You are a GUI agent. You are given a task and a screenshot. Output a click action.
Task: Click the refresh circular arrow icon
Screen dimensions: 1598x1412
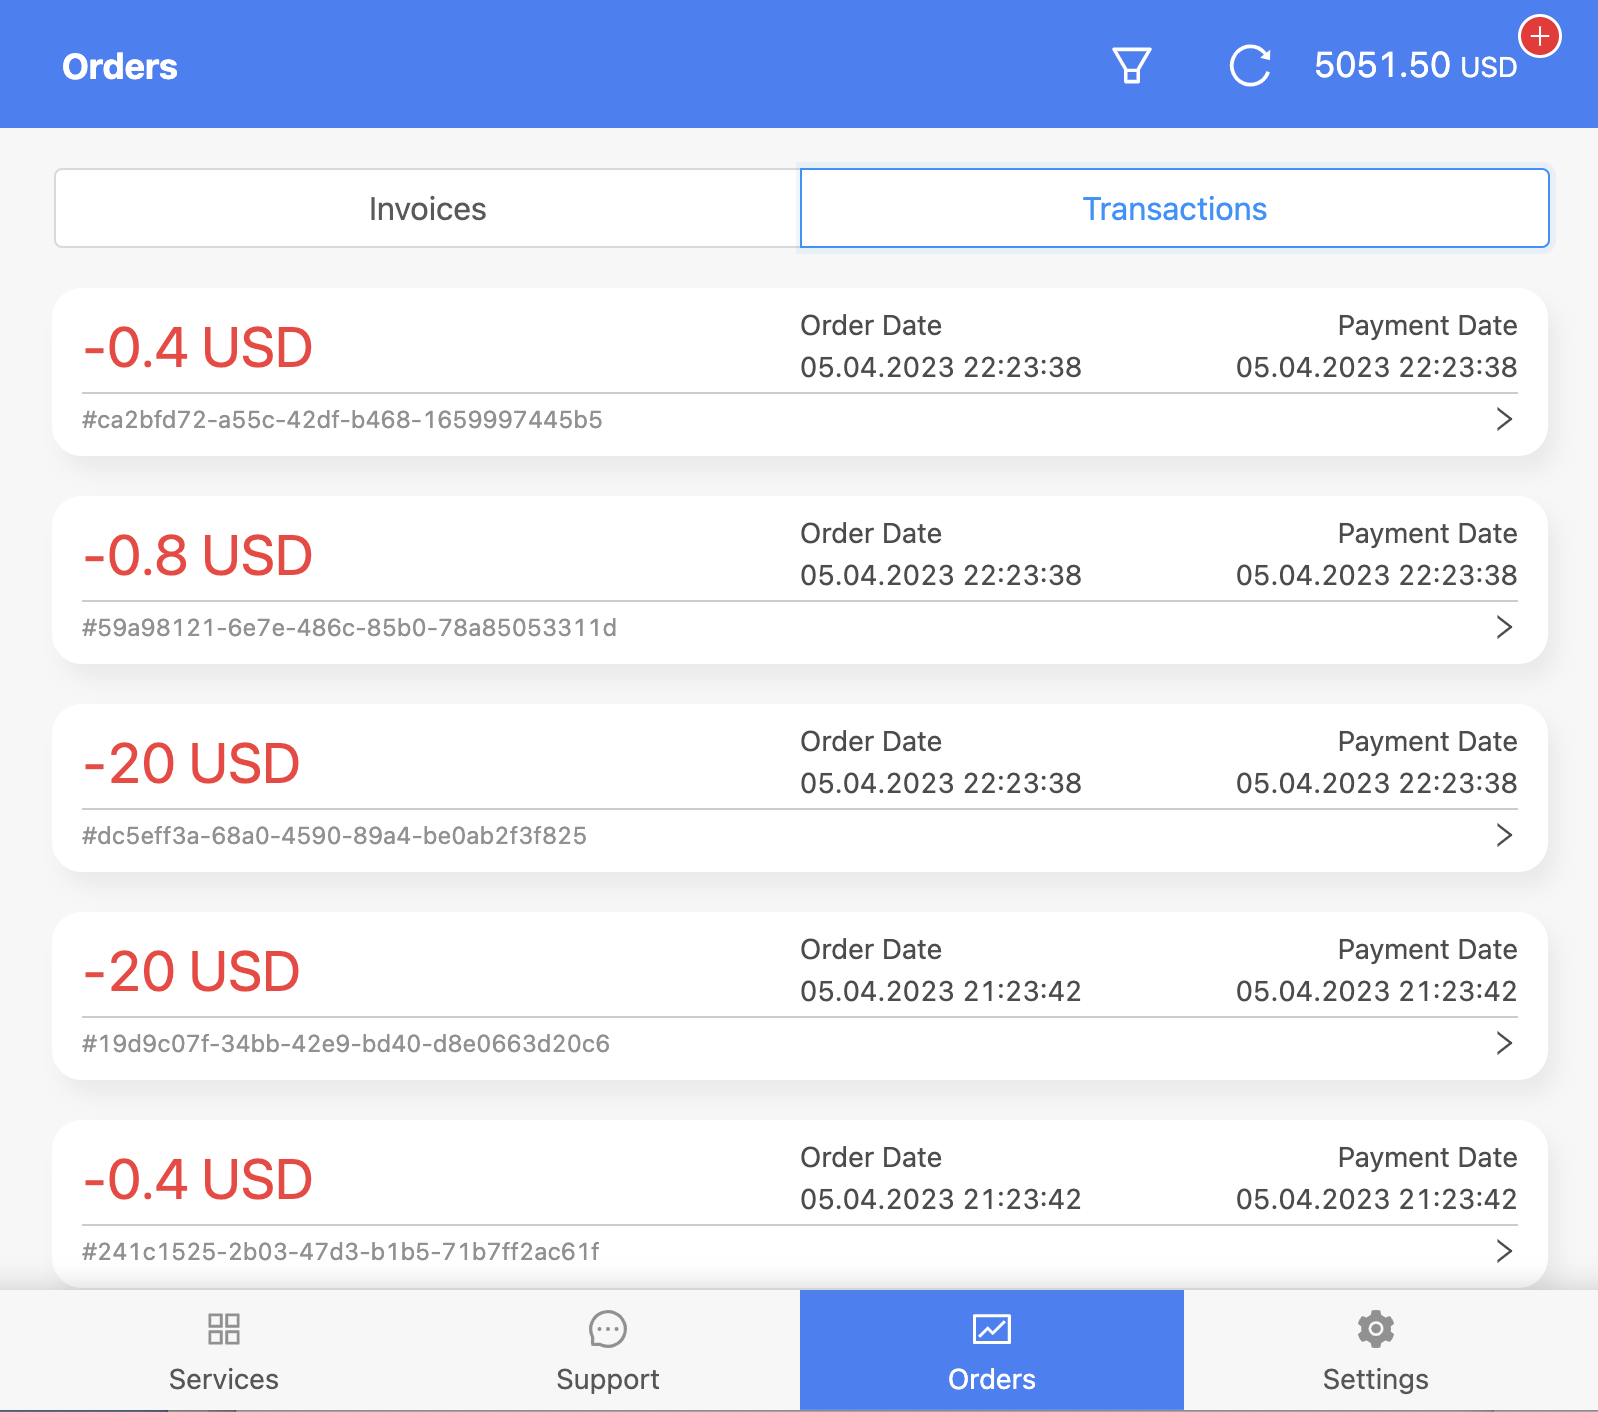click(x=1250, y=66)
